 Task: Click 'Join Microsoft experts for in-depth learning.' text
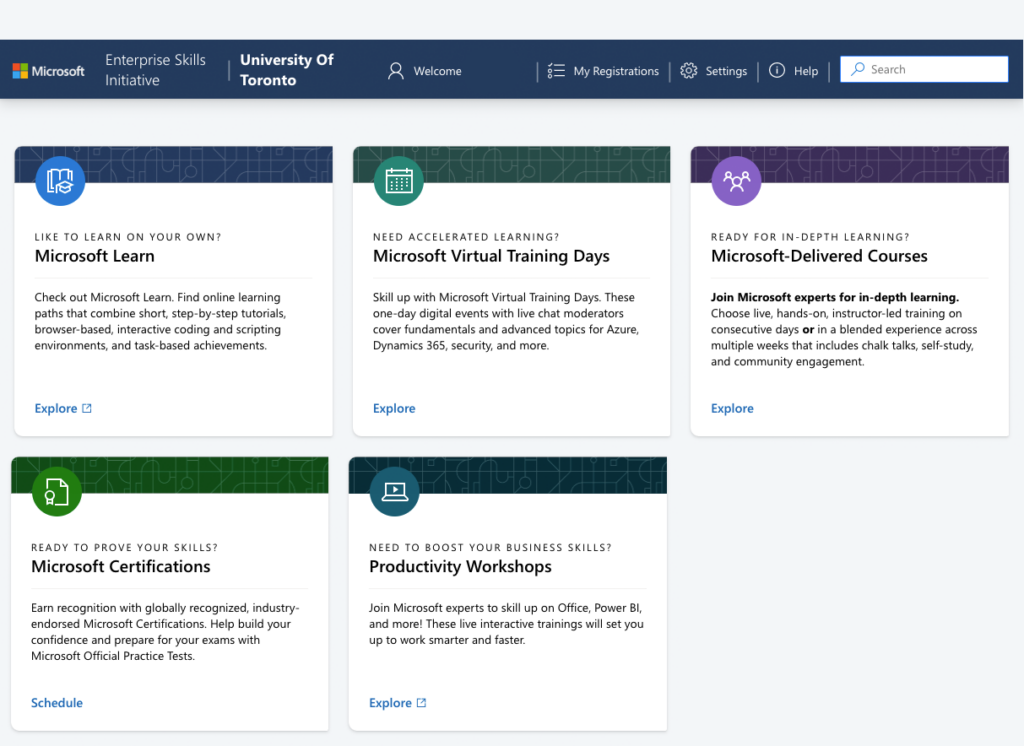[x=835, y=297]
